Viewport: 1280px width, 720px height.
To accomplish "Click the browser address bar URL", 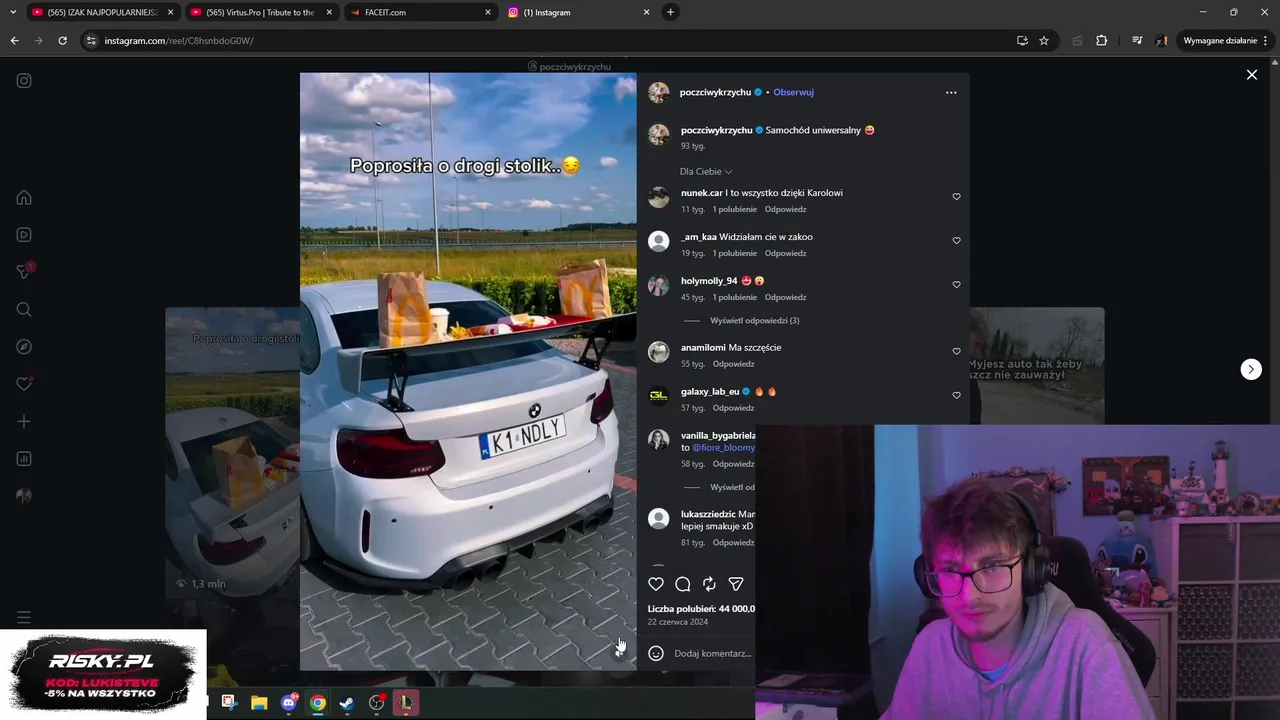I will (x=179, y=41).
